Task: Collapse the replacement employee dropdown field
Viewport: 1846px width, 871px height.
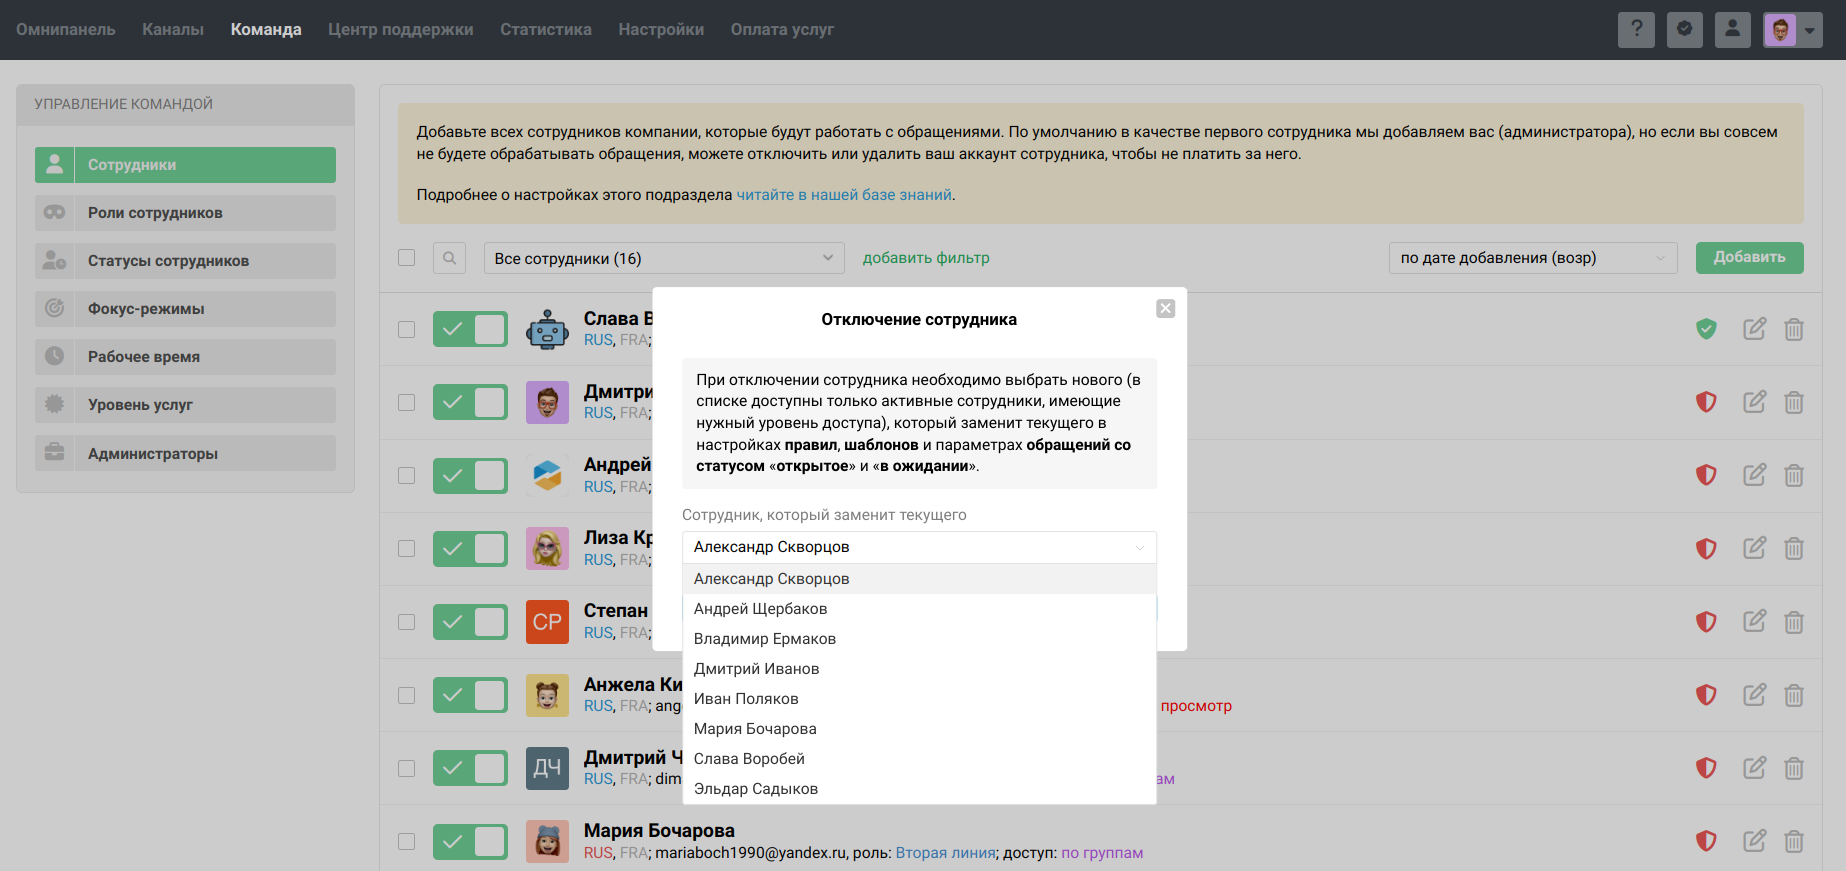Action: pyautogui.click(x=919, y=547)
